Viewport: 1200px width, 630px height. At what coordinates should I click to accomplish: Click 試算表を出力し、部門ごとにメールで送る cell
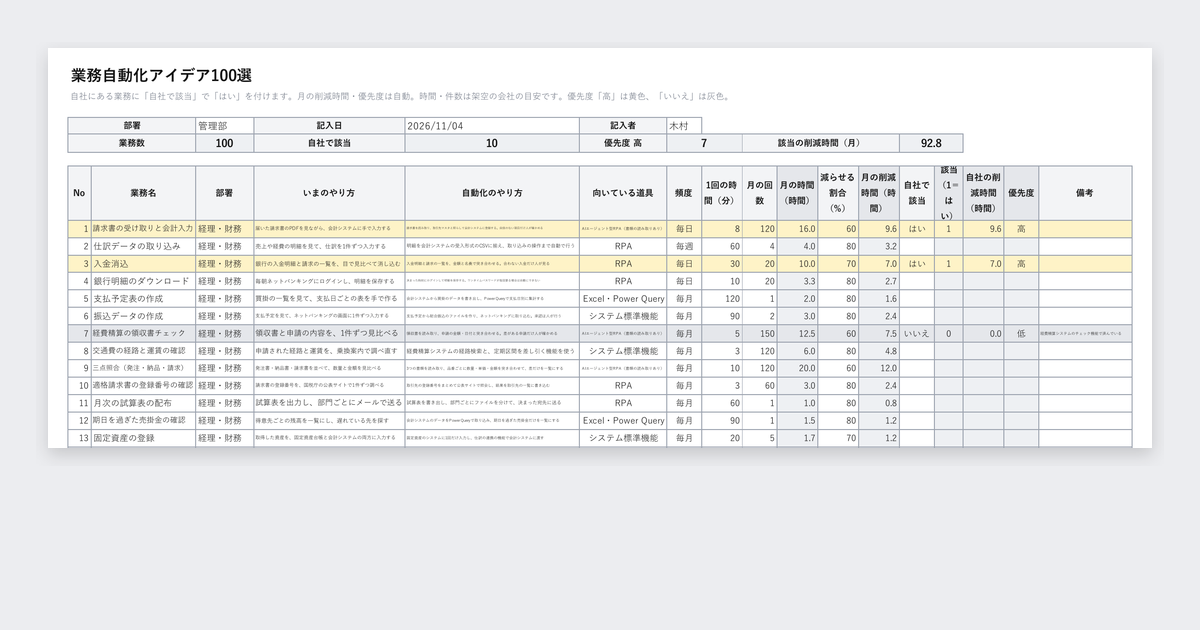click(330, 403)
